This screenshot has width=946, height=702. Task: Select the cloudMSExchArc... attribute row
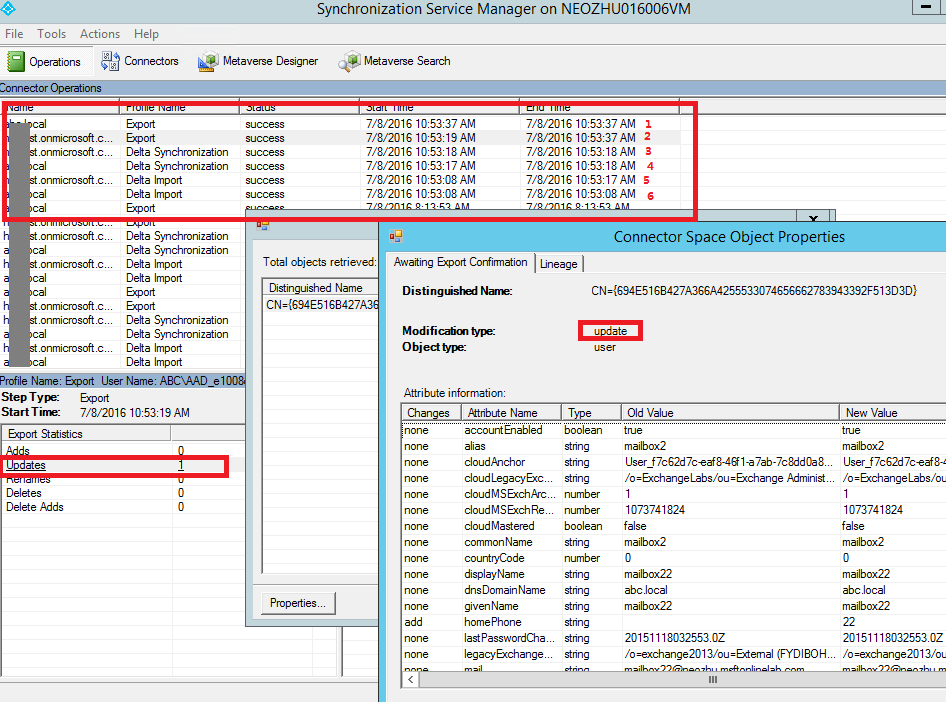pyautogui.click(x=674, y=494)
